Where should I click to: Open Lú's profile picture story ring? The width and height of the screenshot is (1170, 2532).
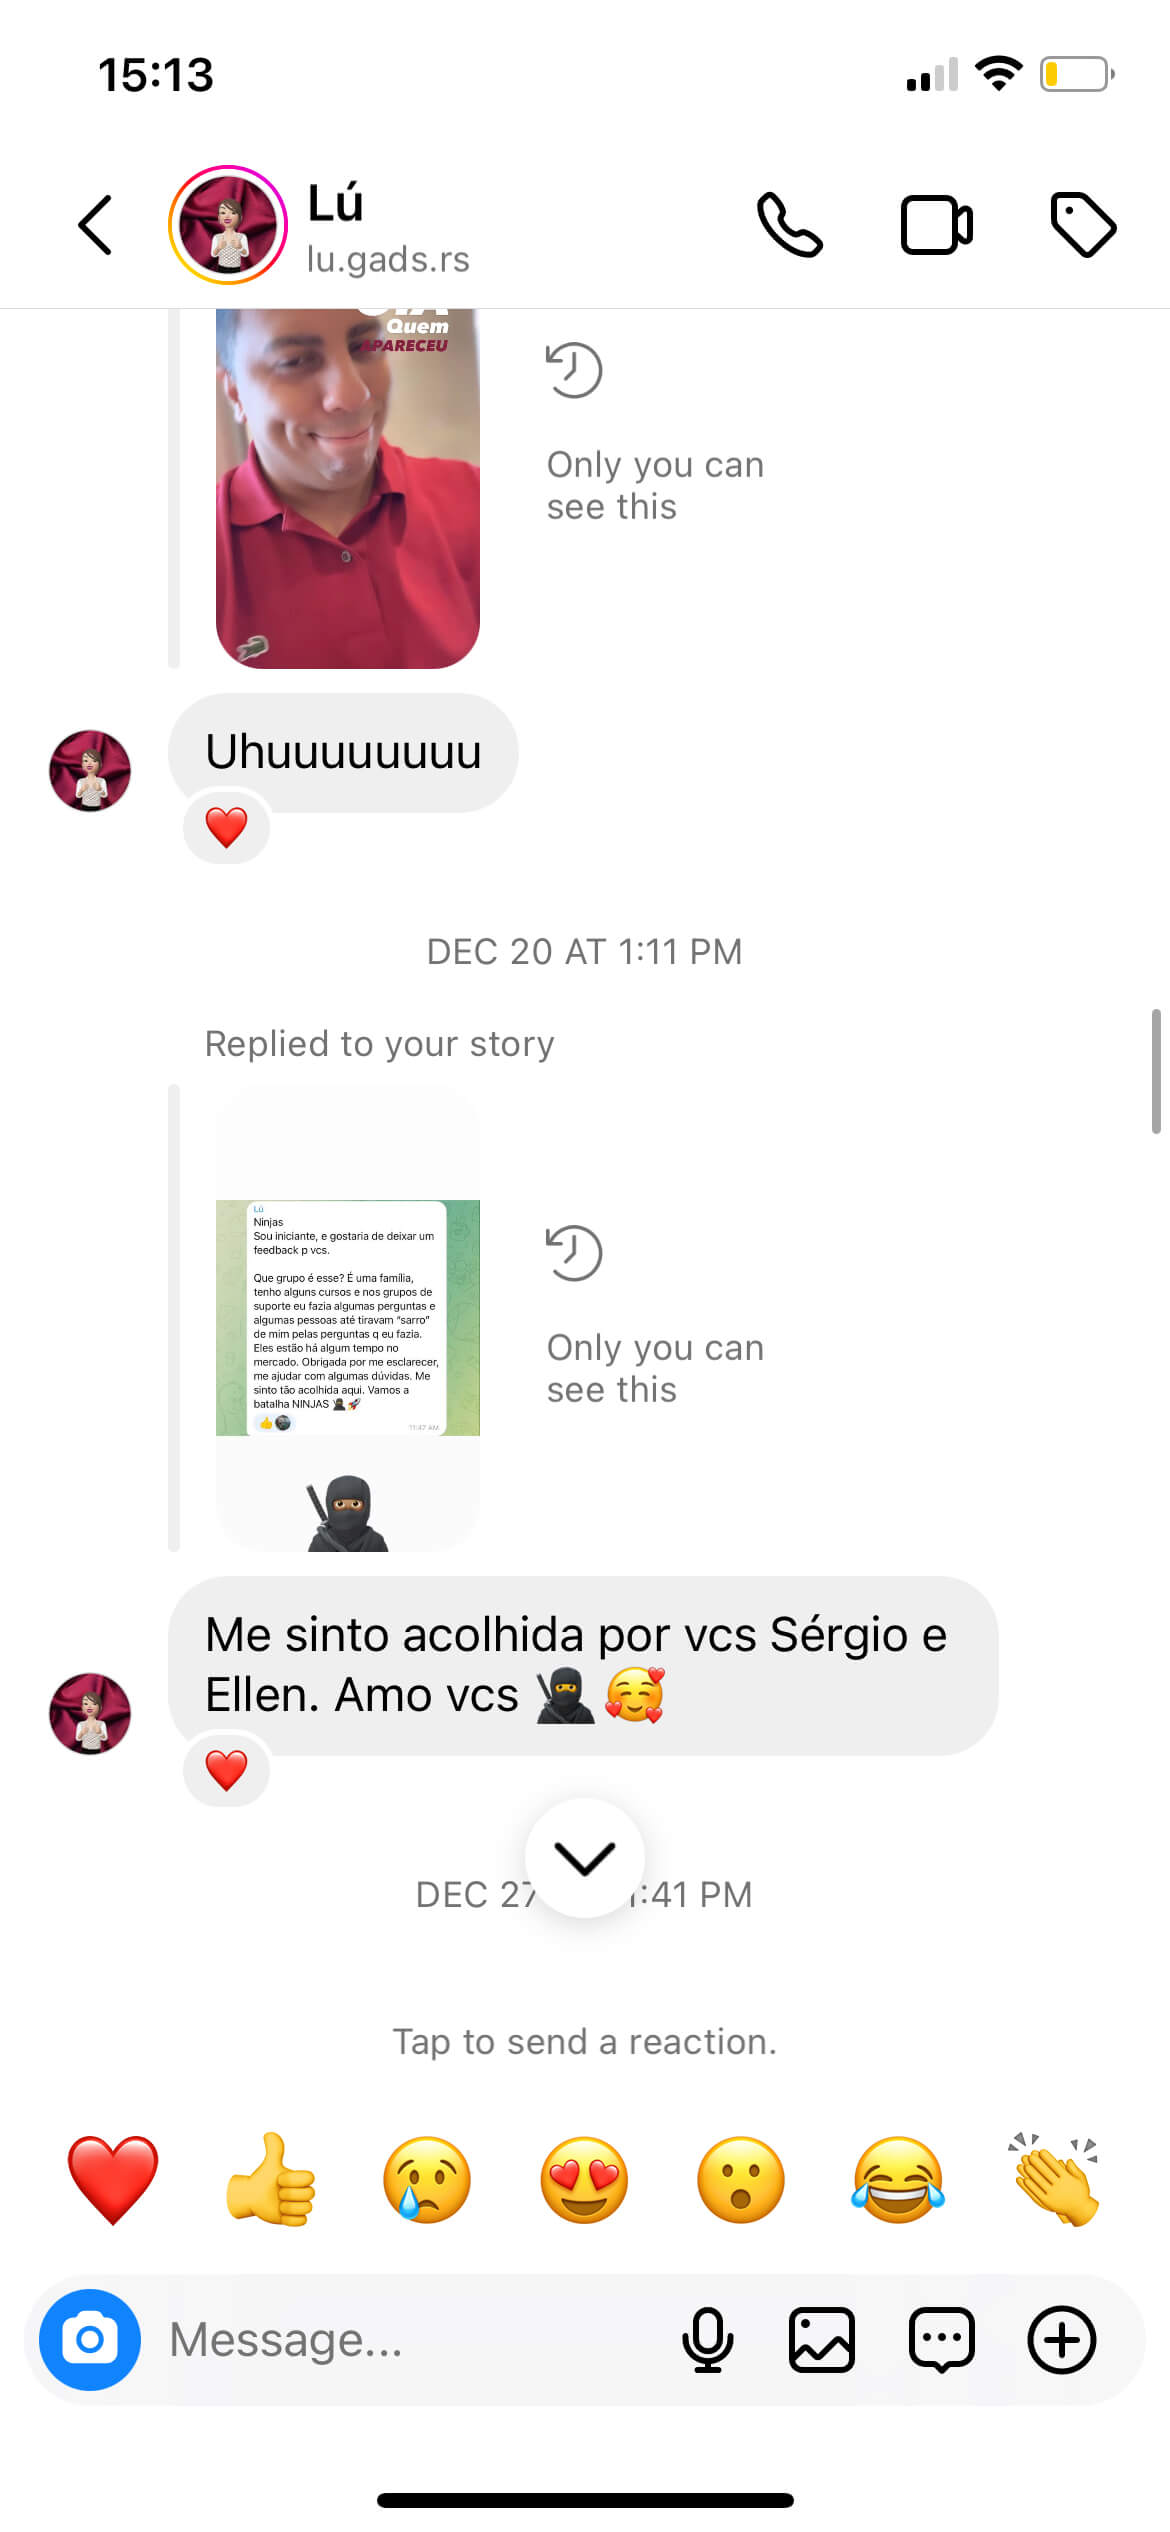pyautogui.click(x=228, y=225)
